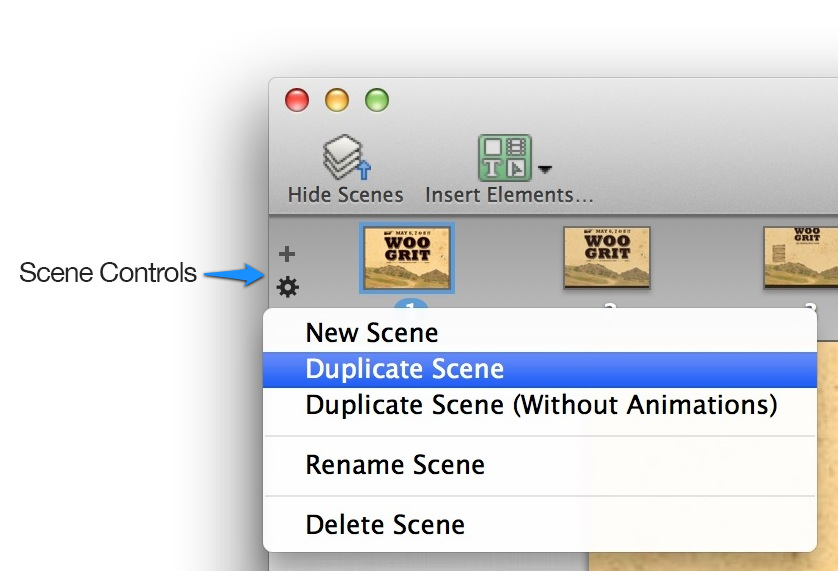Viewport: 838px width, 571px height.
Task: Click the Hide Scenes stacked layers icon
Action: click(345, 158)
